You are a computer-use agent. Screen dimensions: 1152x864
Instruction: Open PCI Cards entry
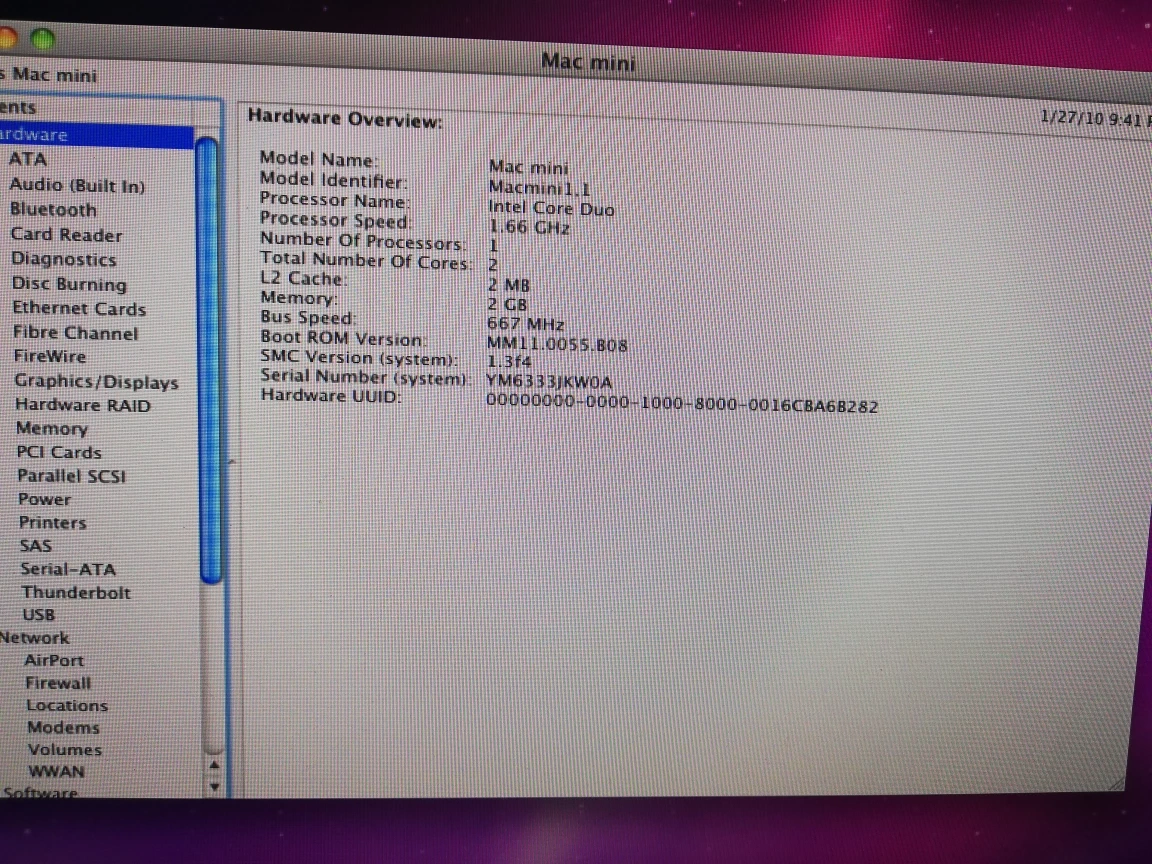(x=59, y=453)
